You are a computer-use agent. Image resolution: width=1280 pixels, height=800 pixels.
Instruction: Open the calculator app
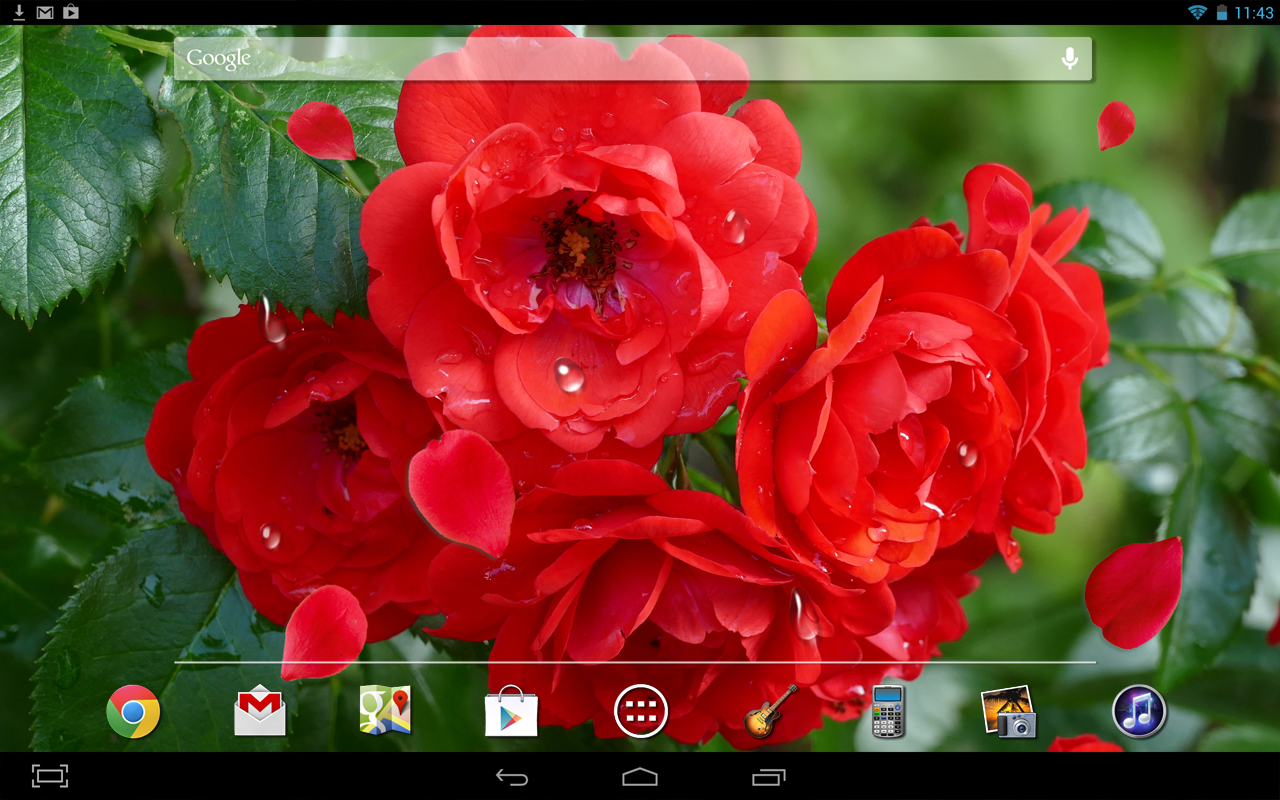click(x=888, y=711)
